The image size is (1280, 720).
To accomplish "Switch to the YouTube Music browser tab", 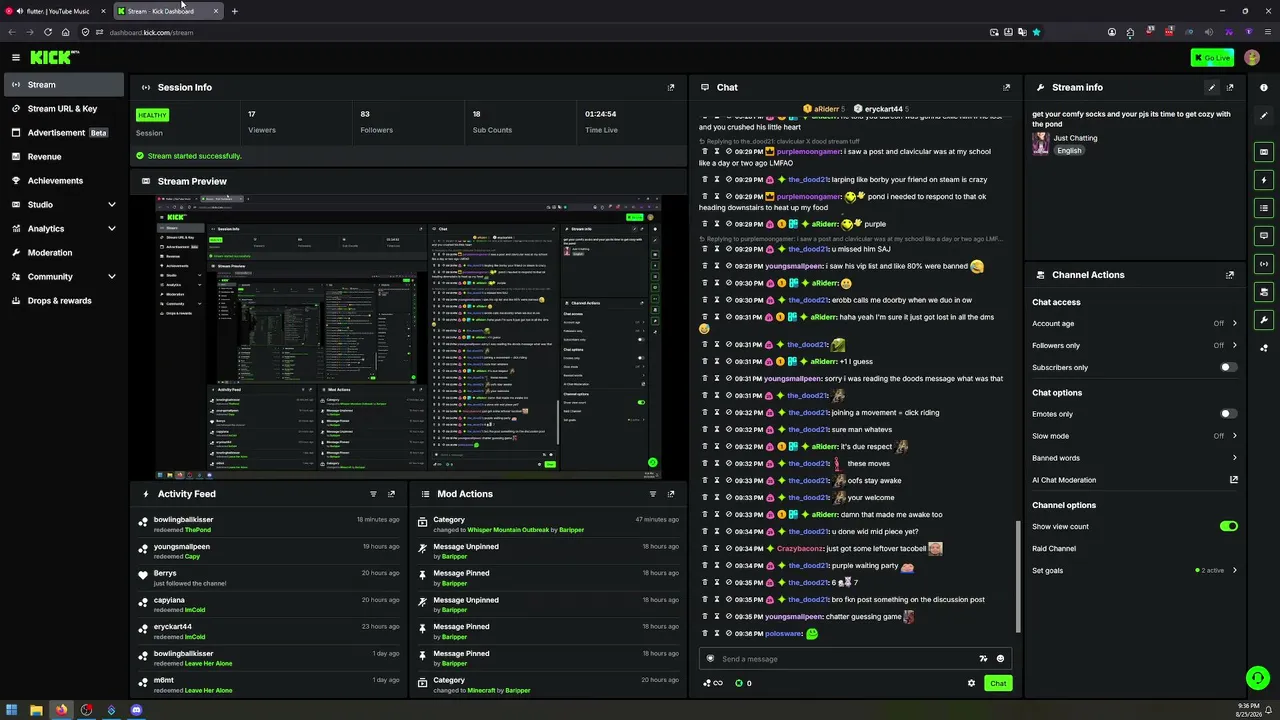I will click(58, 11).
